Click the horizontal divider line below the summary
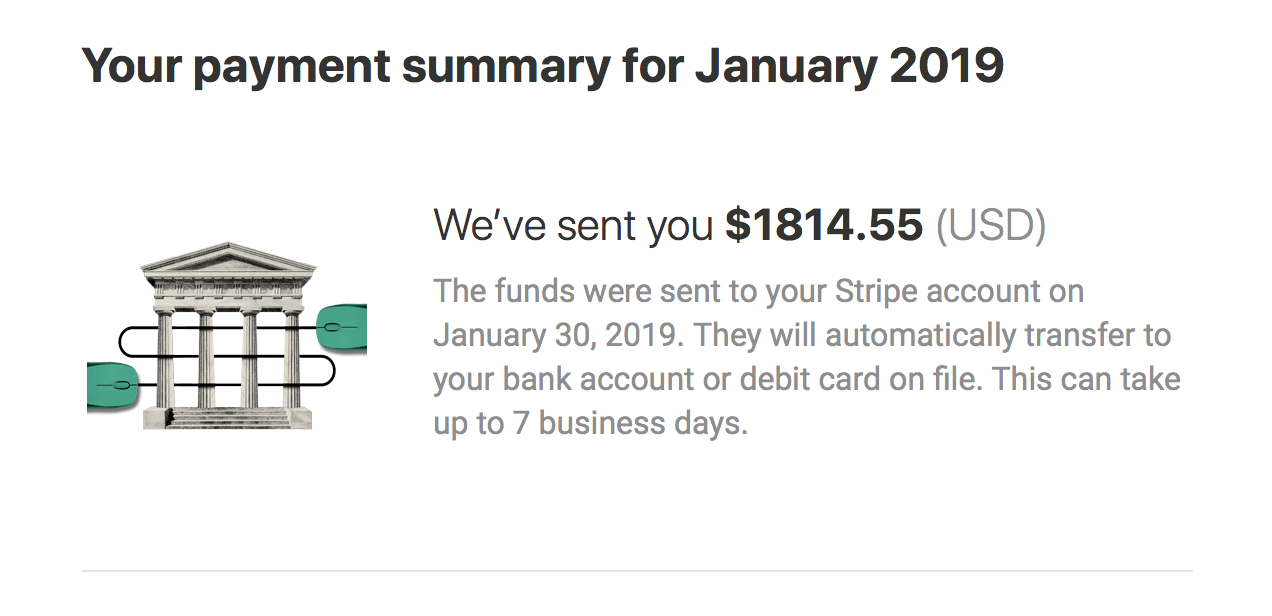 636,571
